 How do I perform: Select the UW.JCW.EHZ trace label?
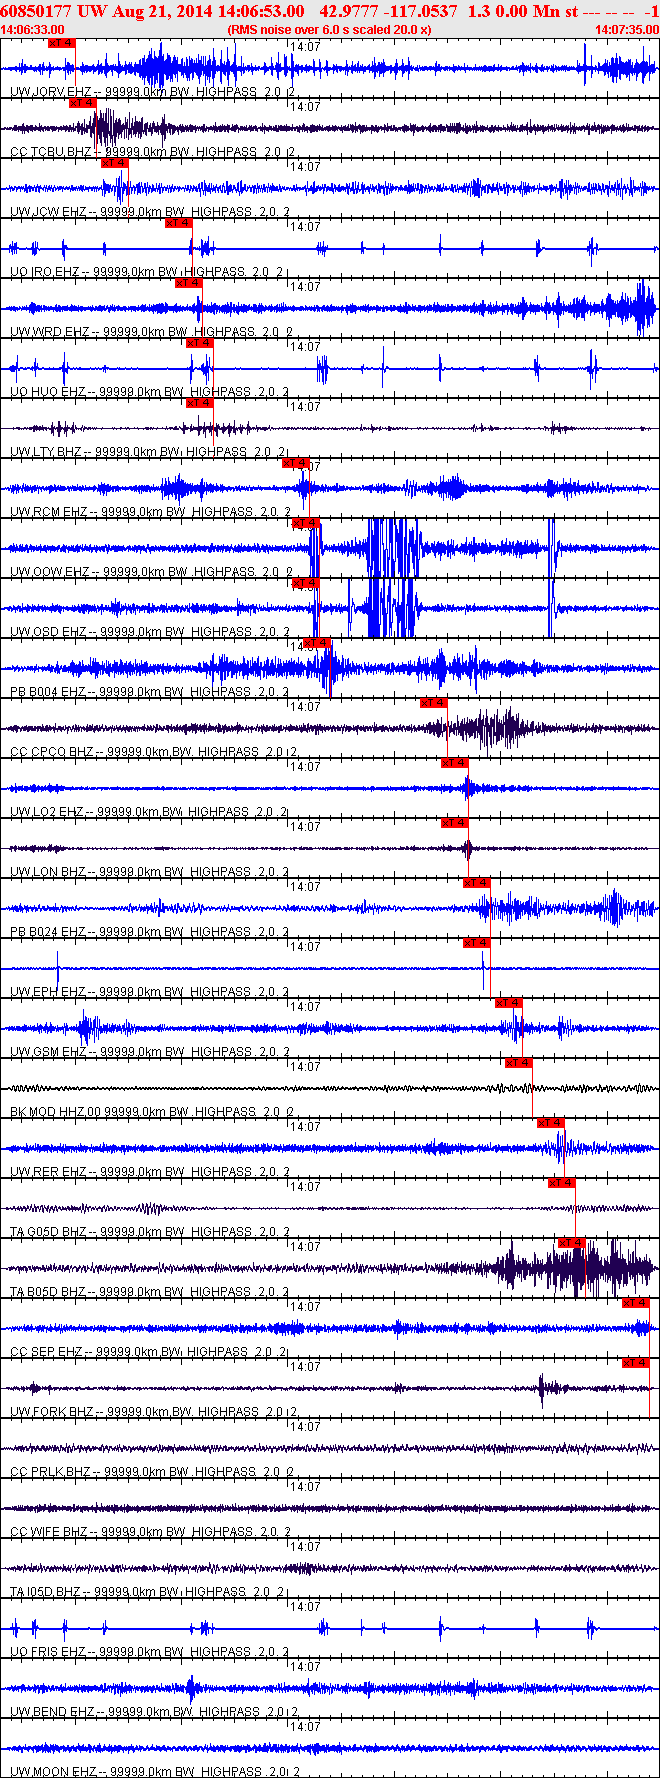point(48,212)
